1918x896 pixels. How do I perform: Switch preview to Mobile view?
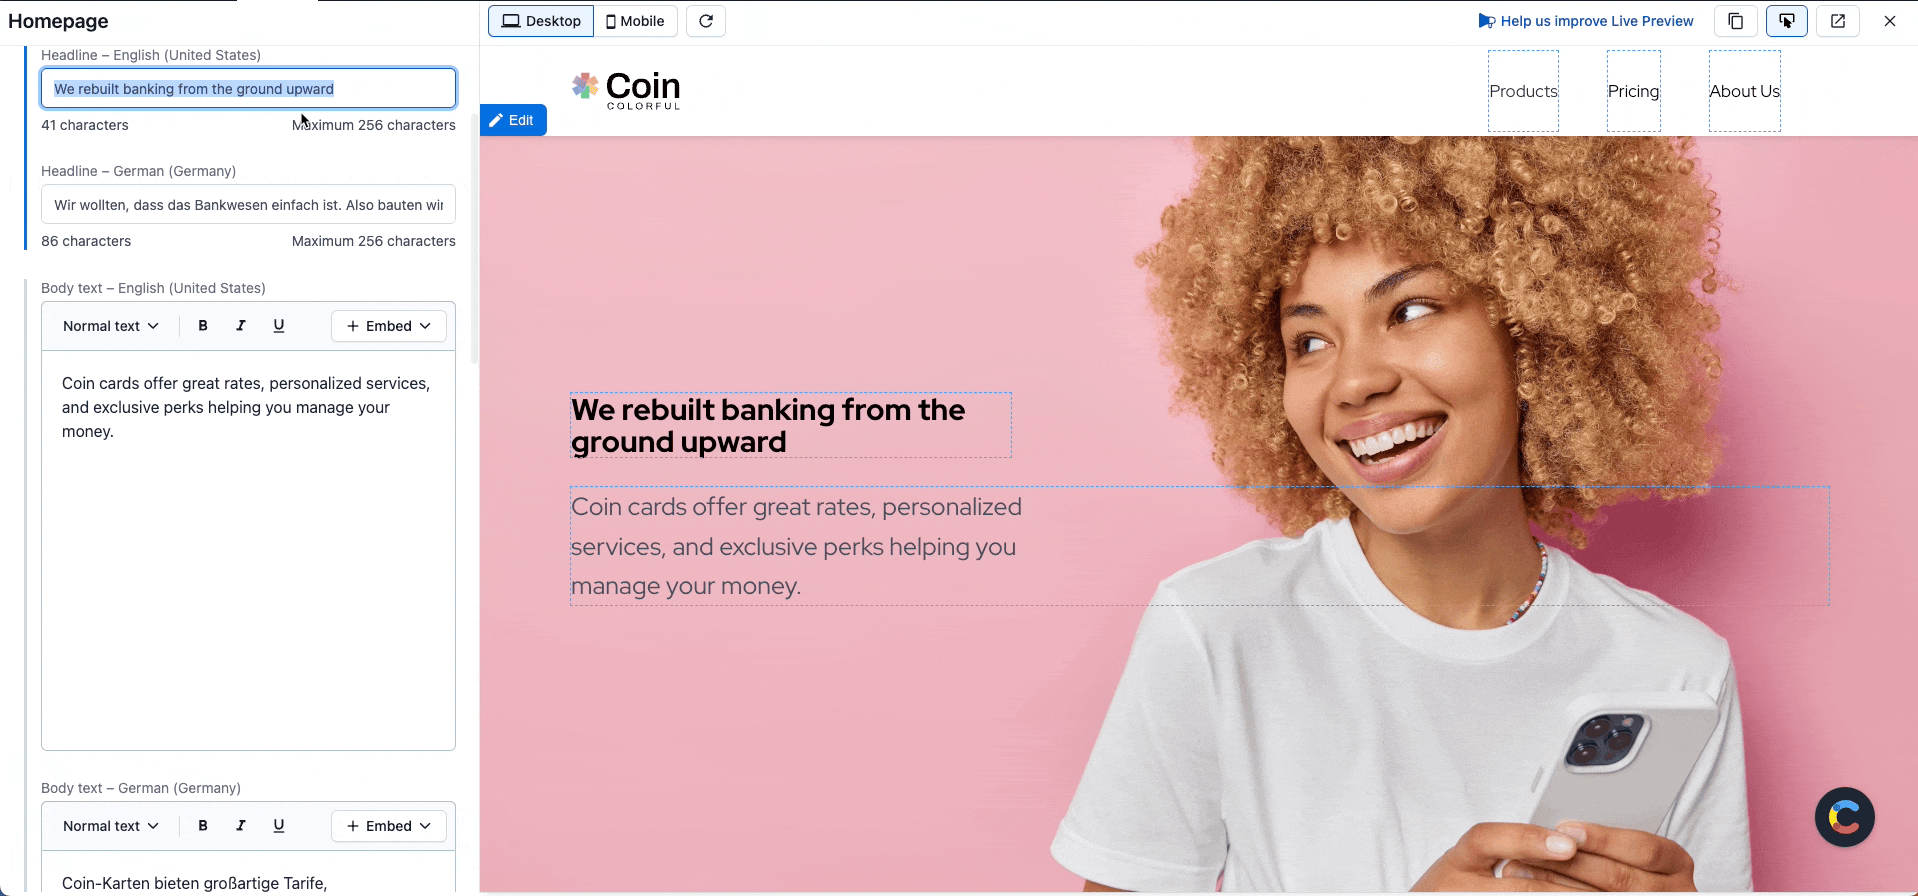(635, 21)
